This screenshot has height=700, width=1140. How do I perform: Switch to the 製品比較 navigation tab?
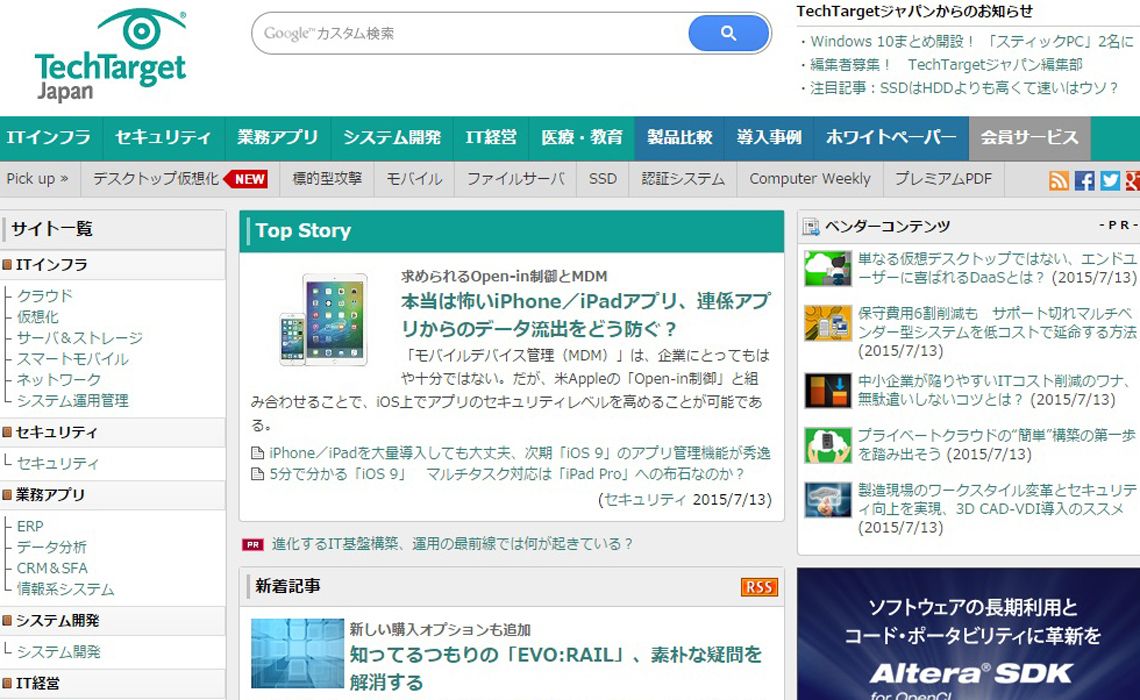(x=679, y=138)
